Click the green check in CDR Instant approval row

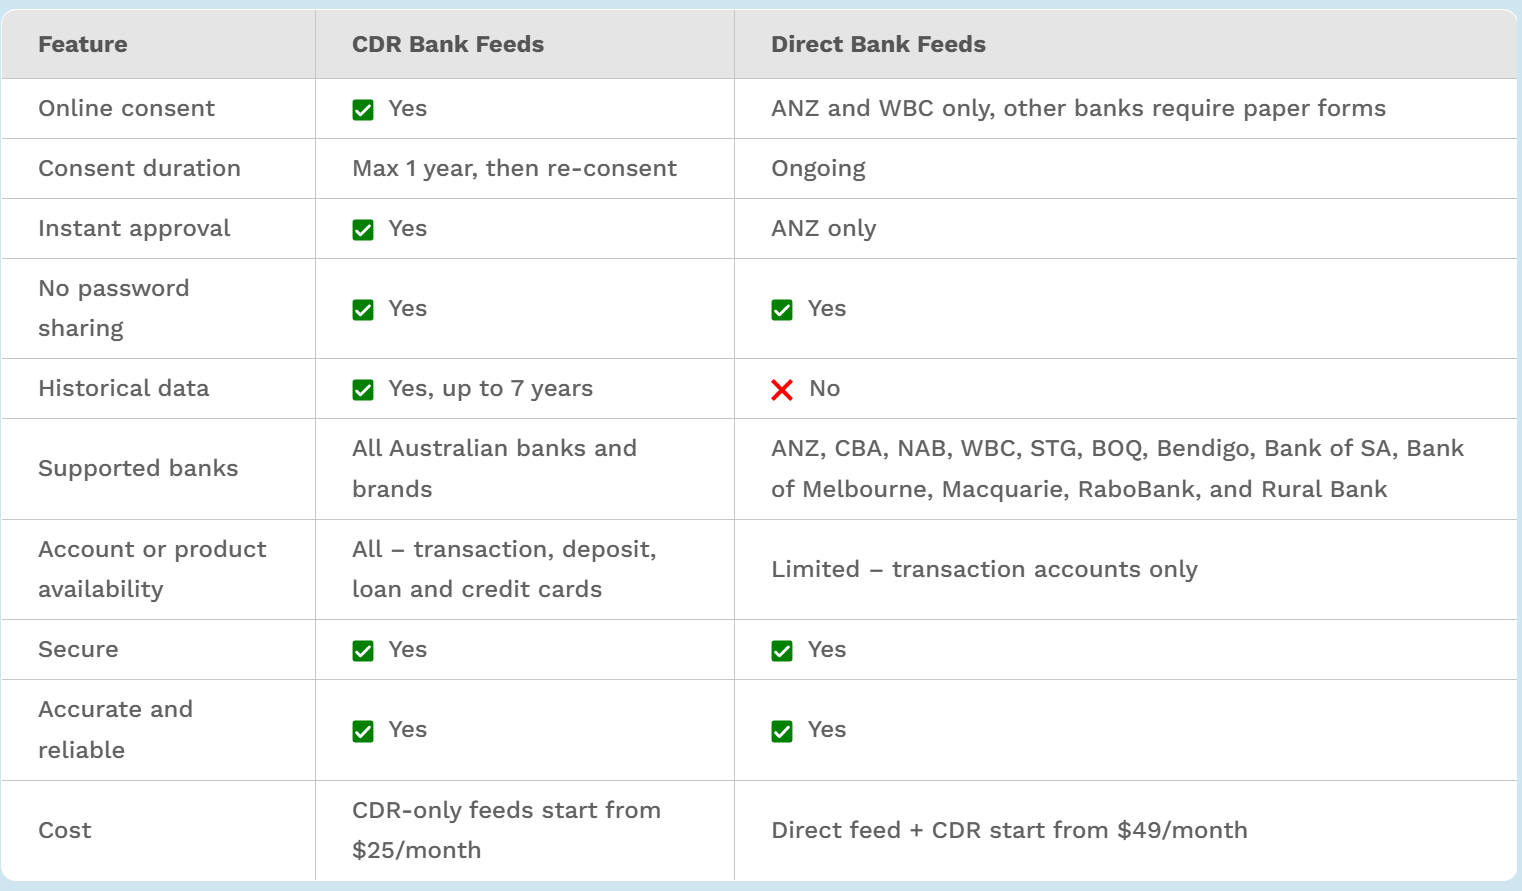pos(363,230)
